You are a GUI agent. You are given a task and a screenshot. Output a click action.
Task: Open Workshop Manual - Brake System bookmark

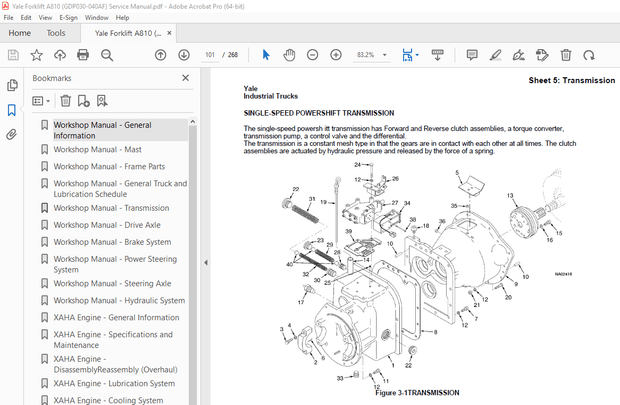coord(112,242)
